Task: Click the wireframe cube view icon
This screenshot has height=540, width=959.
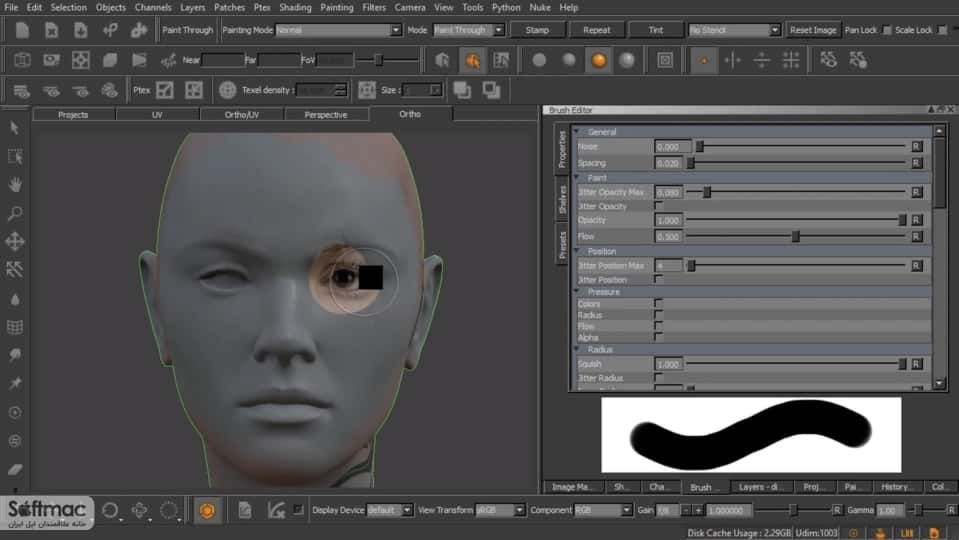Action: (22, 60)
